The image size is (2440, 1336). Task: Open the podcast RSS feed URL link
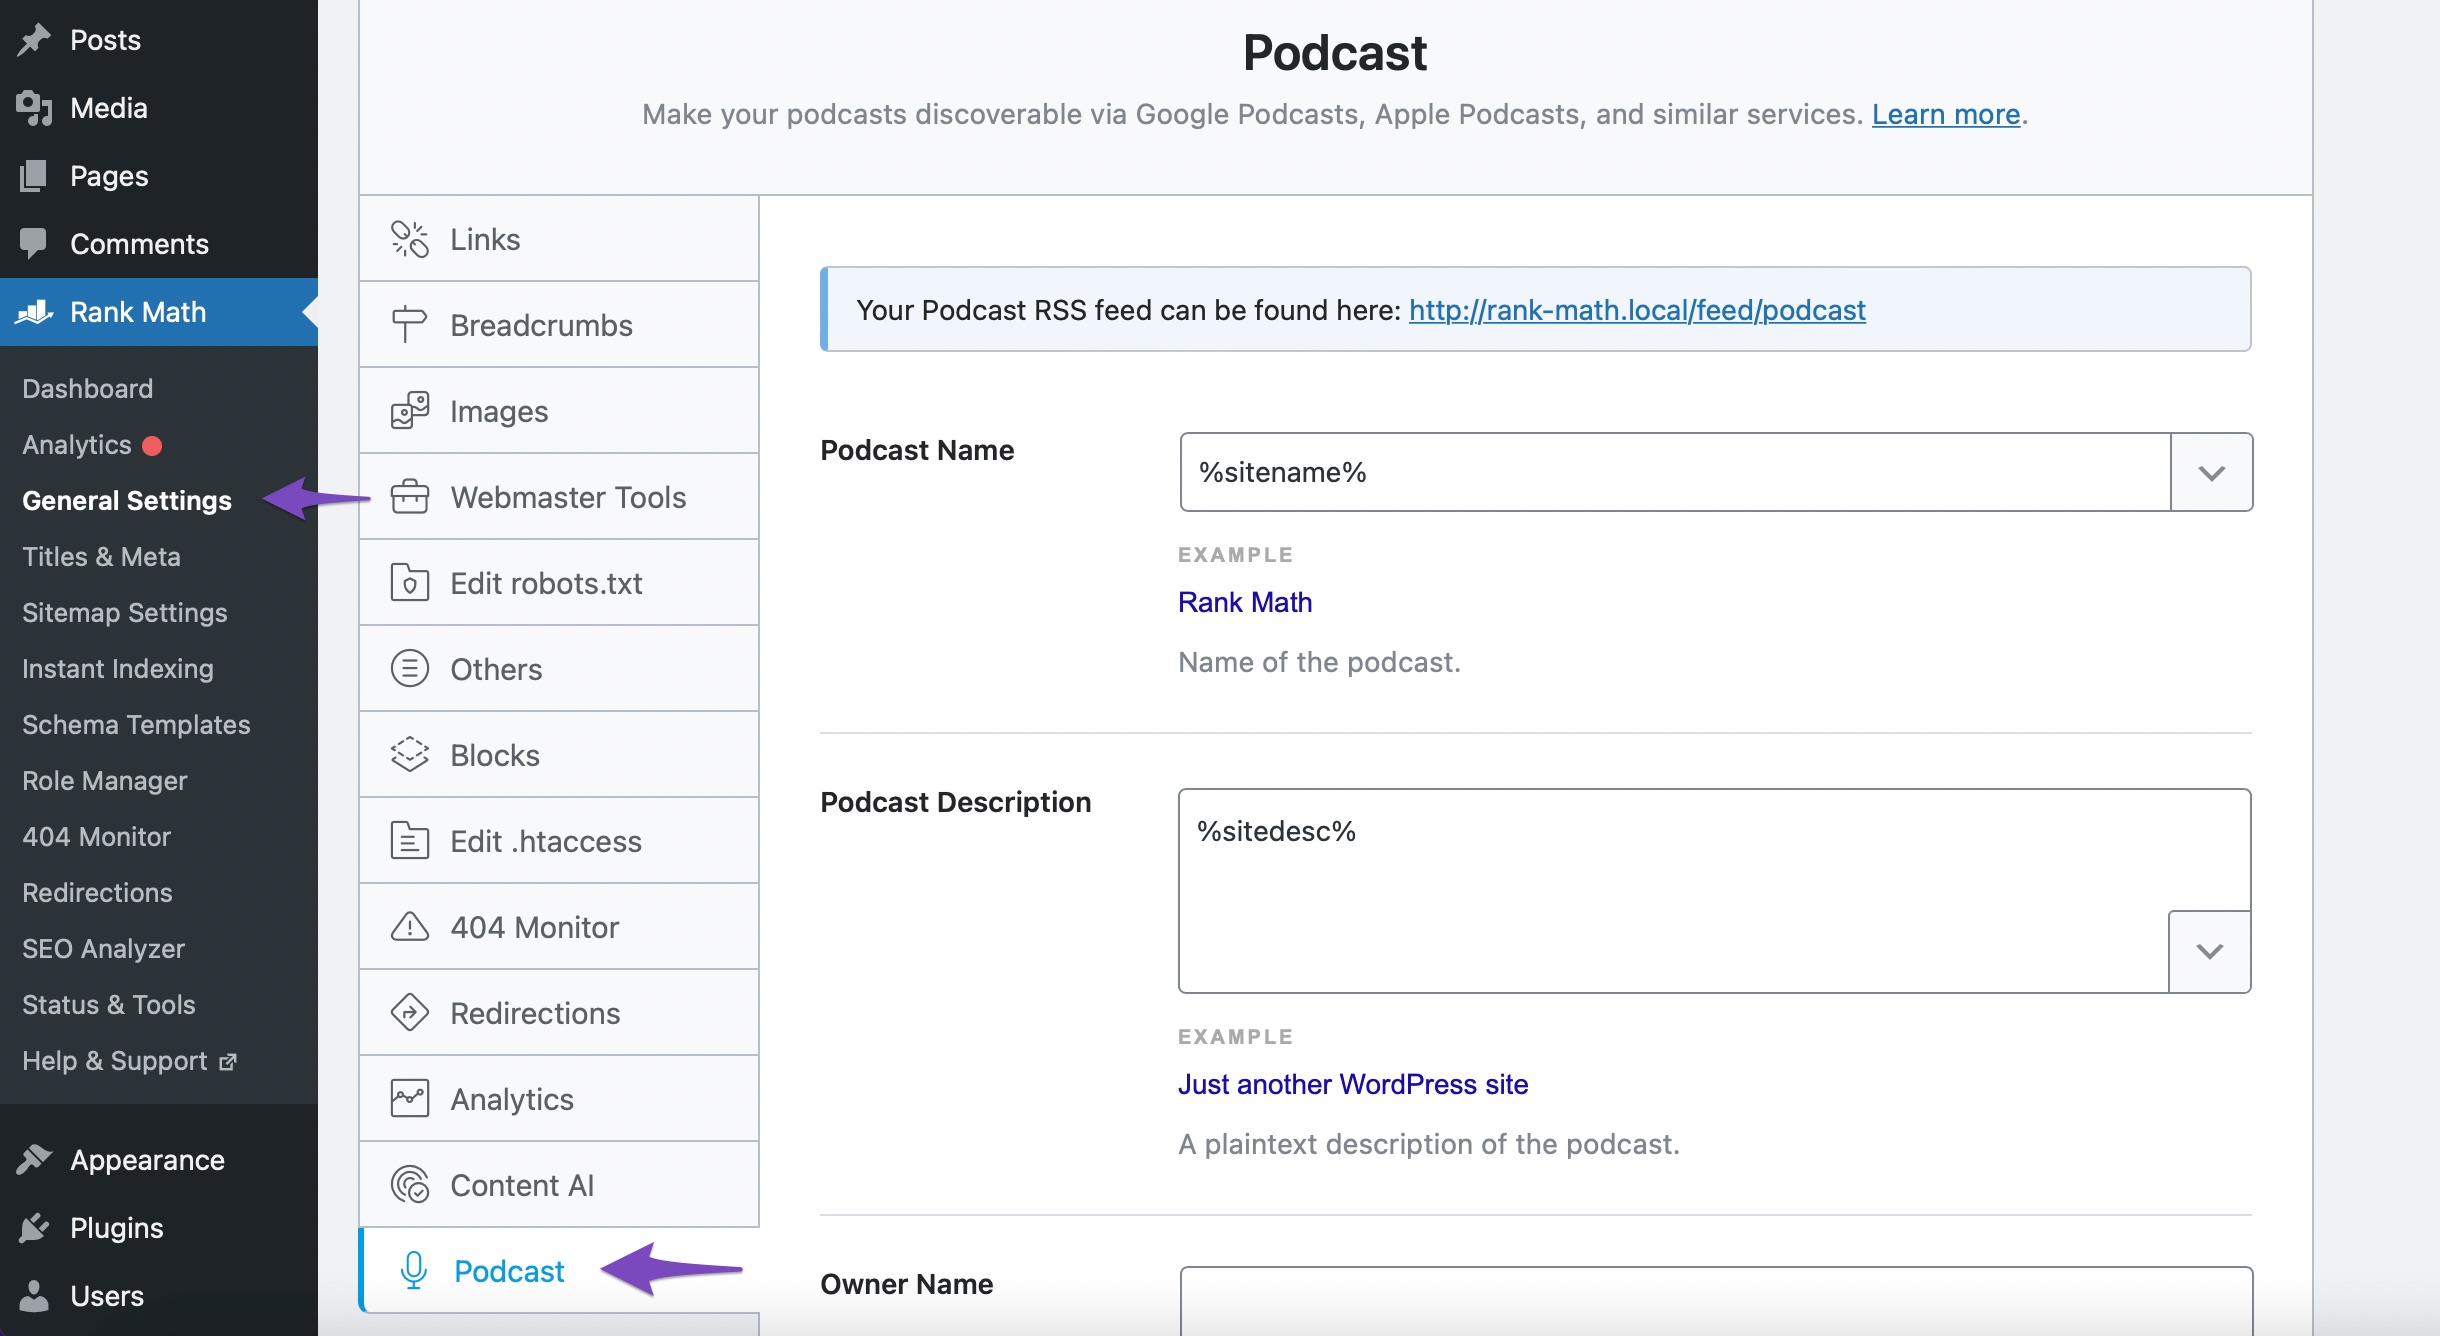pos(1637,310)
